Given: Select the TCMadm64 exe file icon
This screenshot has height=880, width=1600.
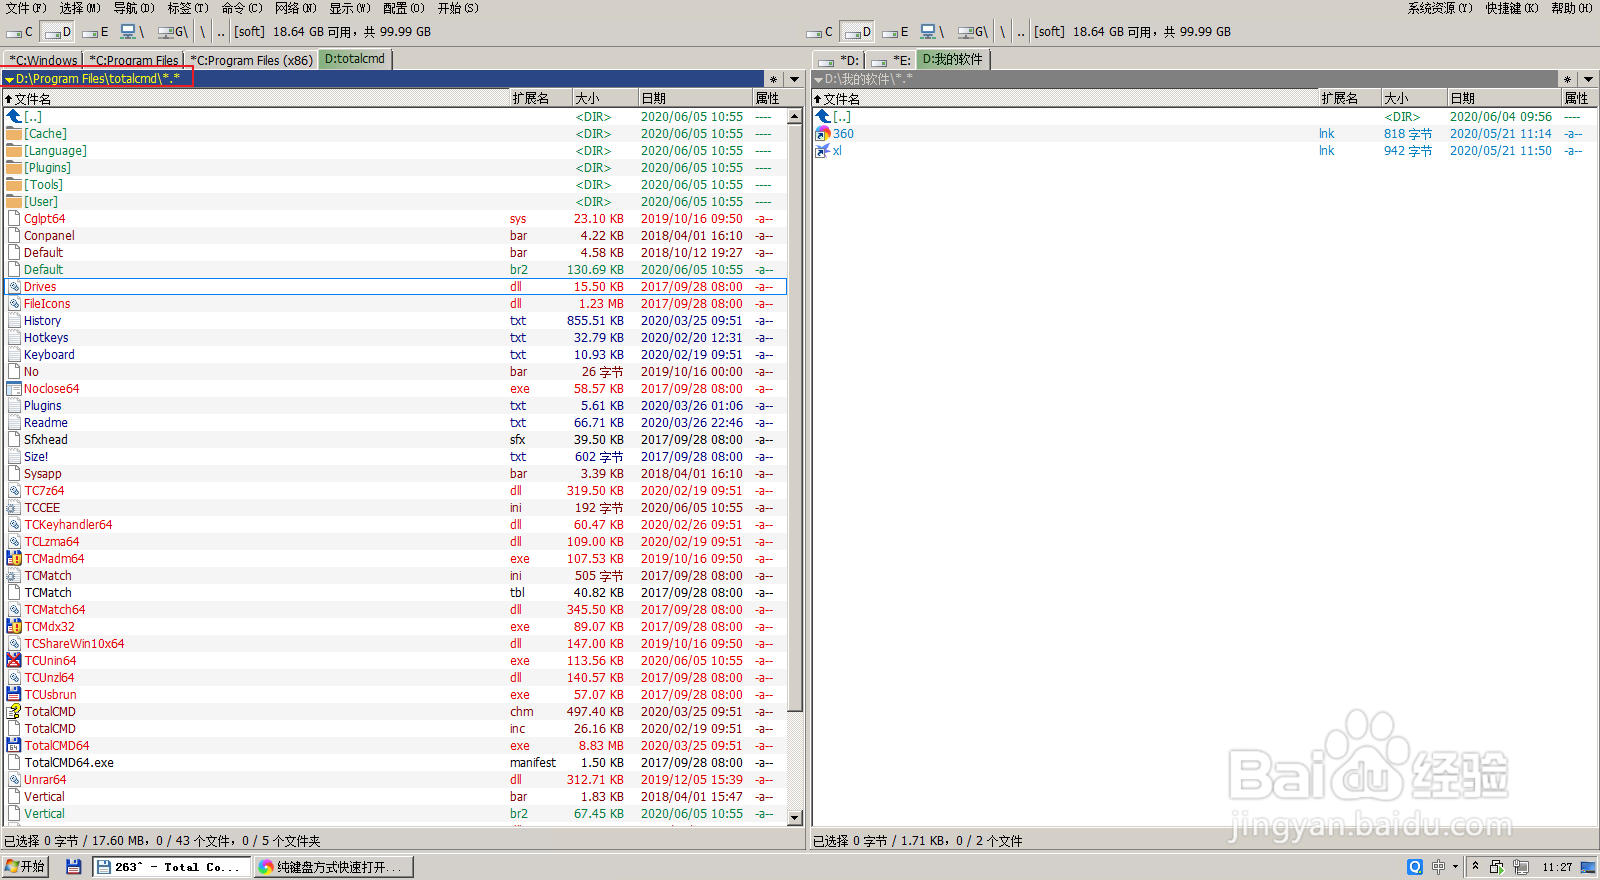Looking at the screenshot, I should coord(14,559).
